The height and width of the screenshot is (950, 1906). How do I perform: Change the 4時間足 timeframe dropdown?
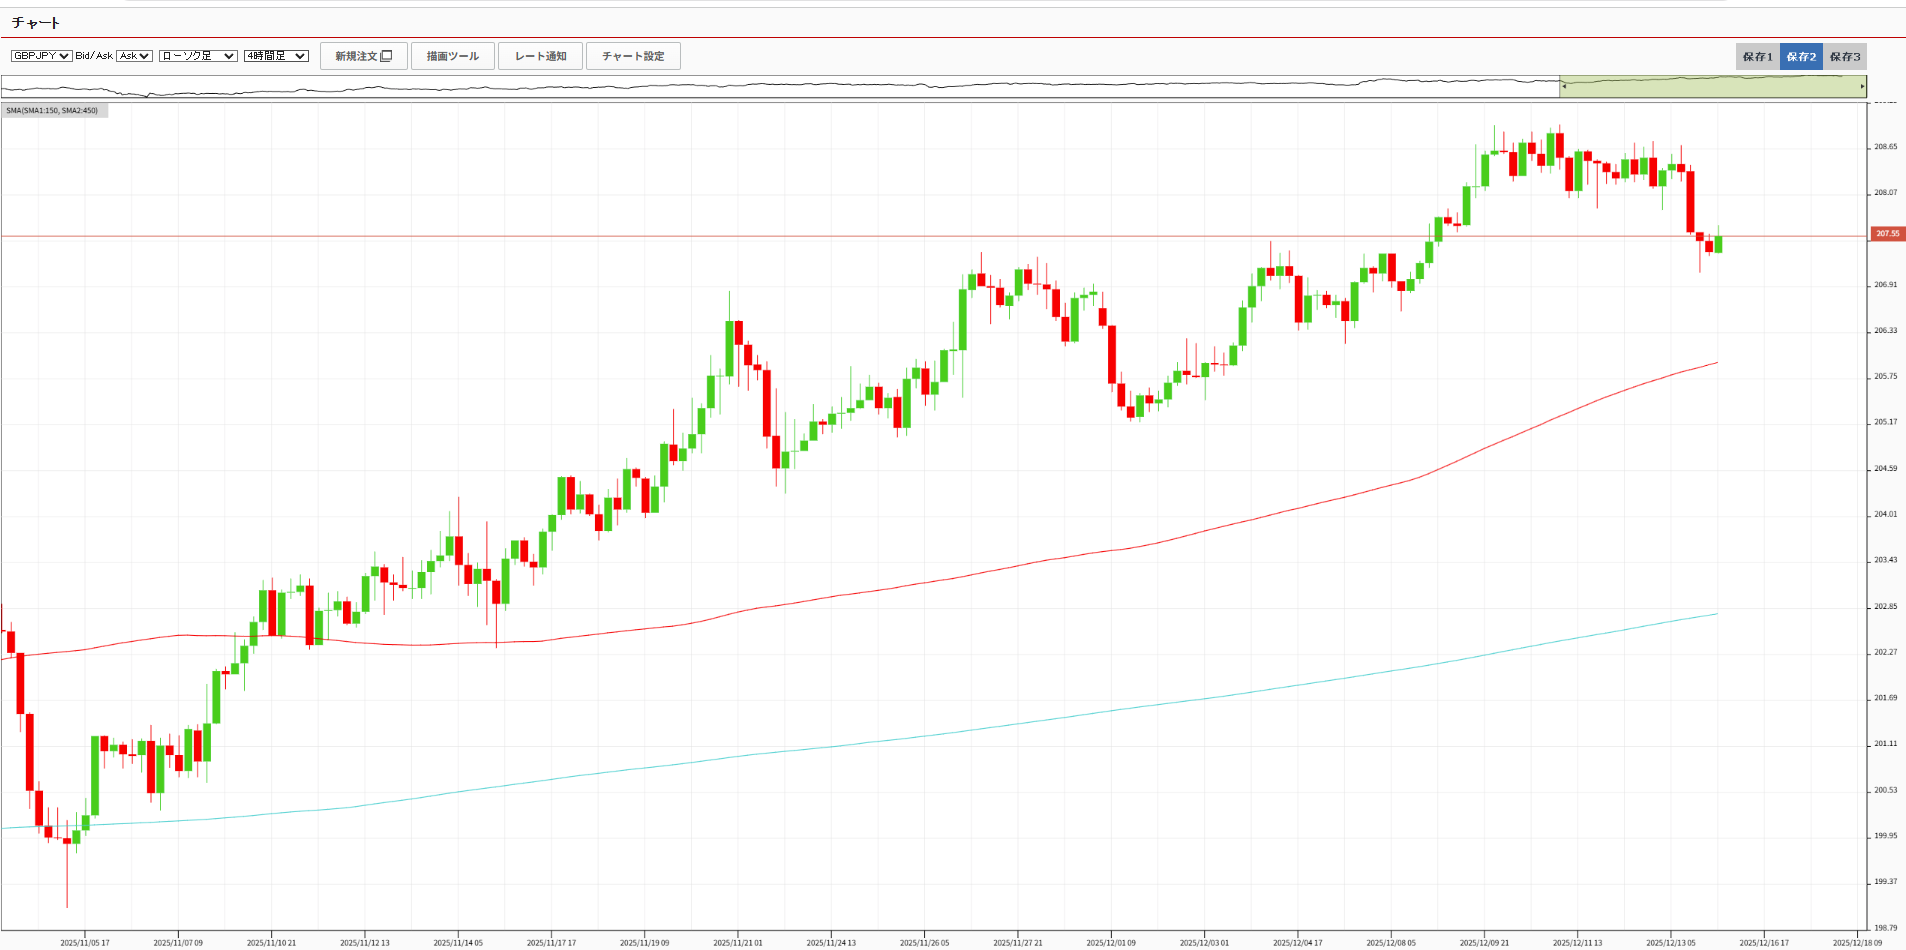point(276,56)
